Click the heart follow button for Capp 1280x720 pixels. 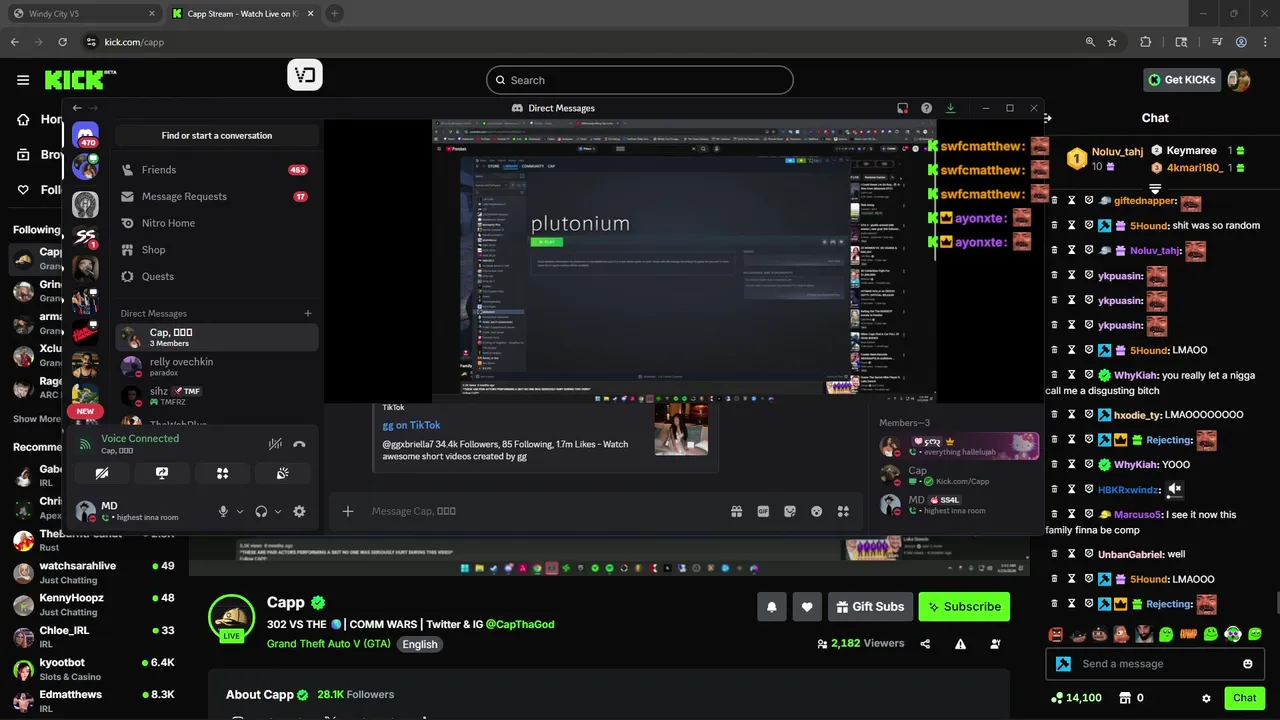pos(807,606)
